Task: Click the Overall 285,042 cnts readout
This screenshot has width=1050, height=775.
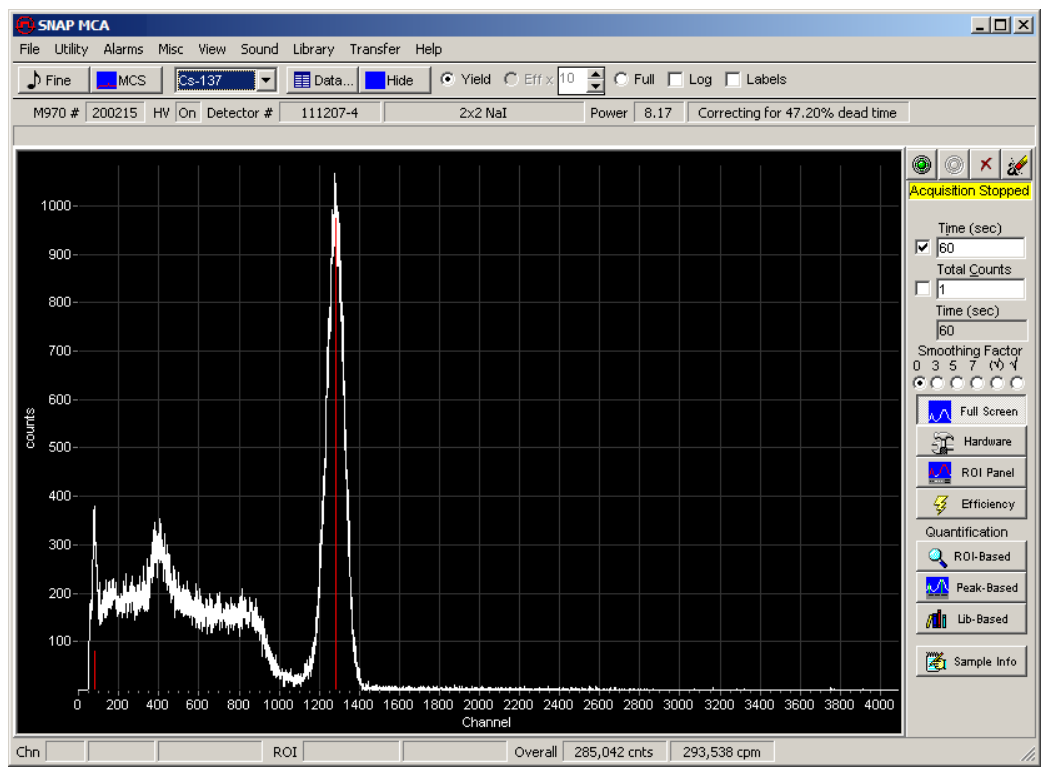Action: (613, 752)
